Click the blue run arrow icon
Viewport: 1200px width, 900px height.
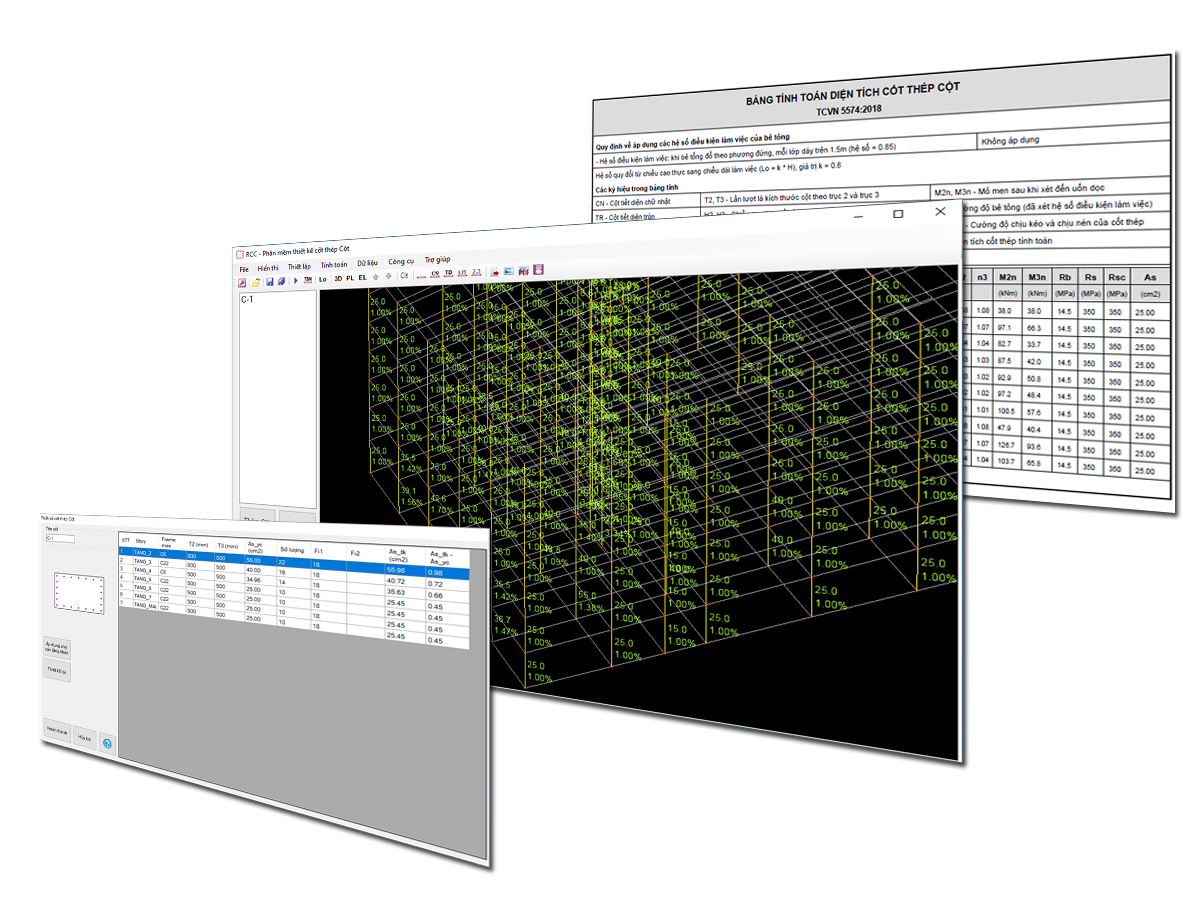[x=295, y=280]
